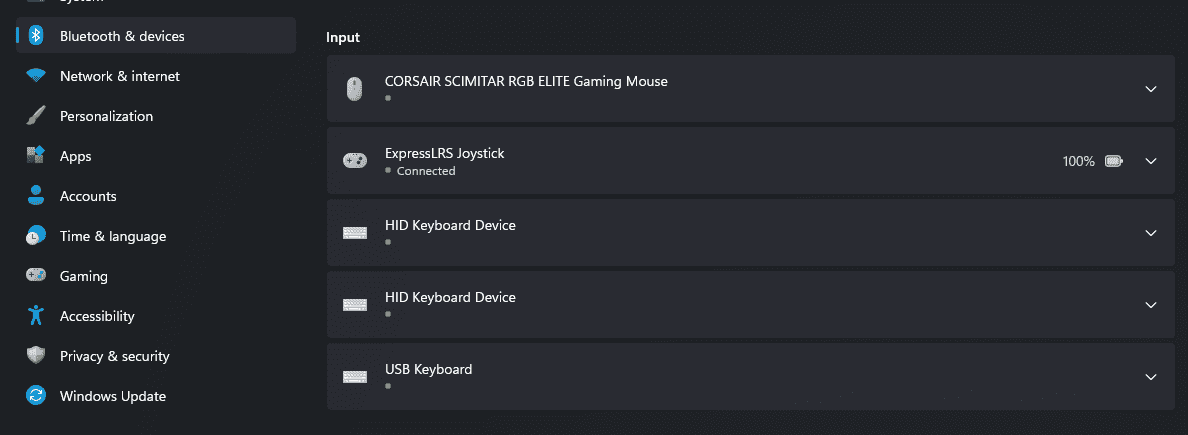The width and height of the screenshot is (1188, 435).
Task: Click the Accounts person icon
Action: (36, 196)
